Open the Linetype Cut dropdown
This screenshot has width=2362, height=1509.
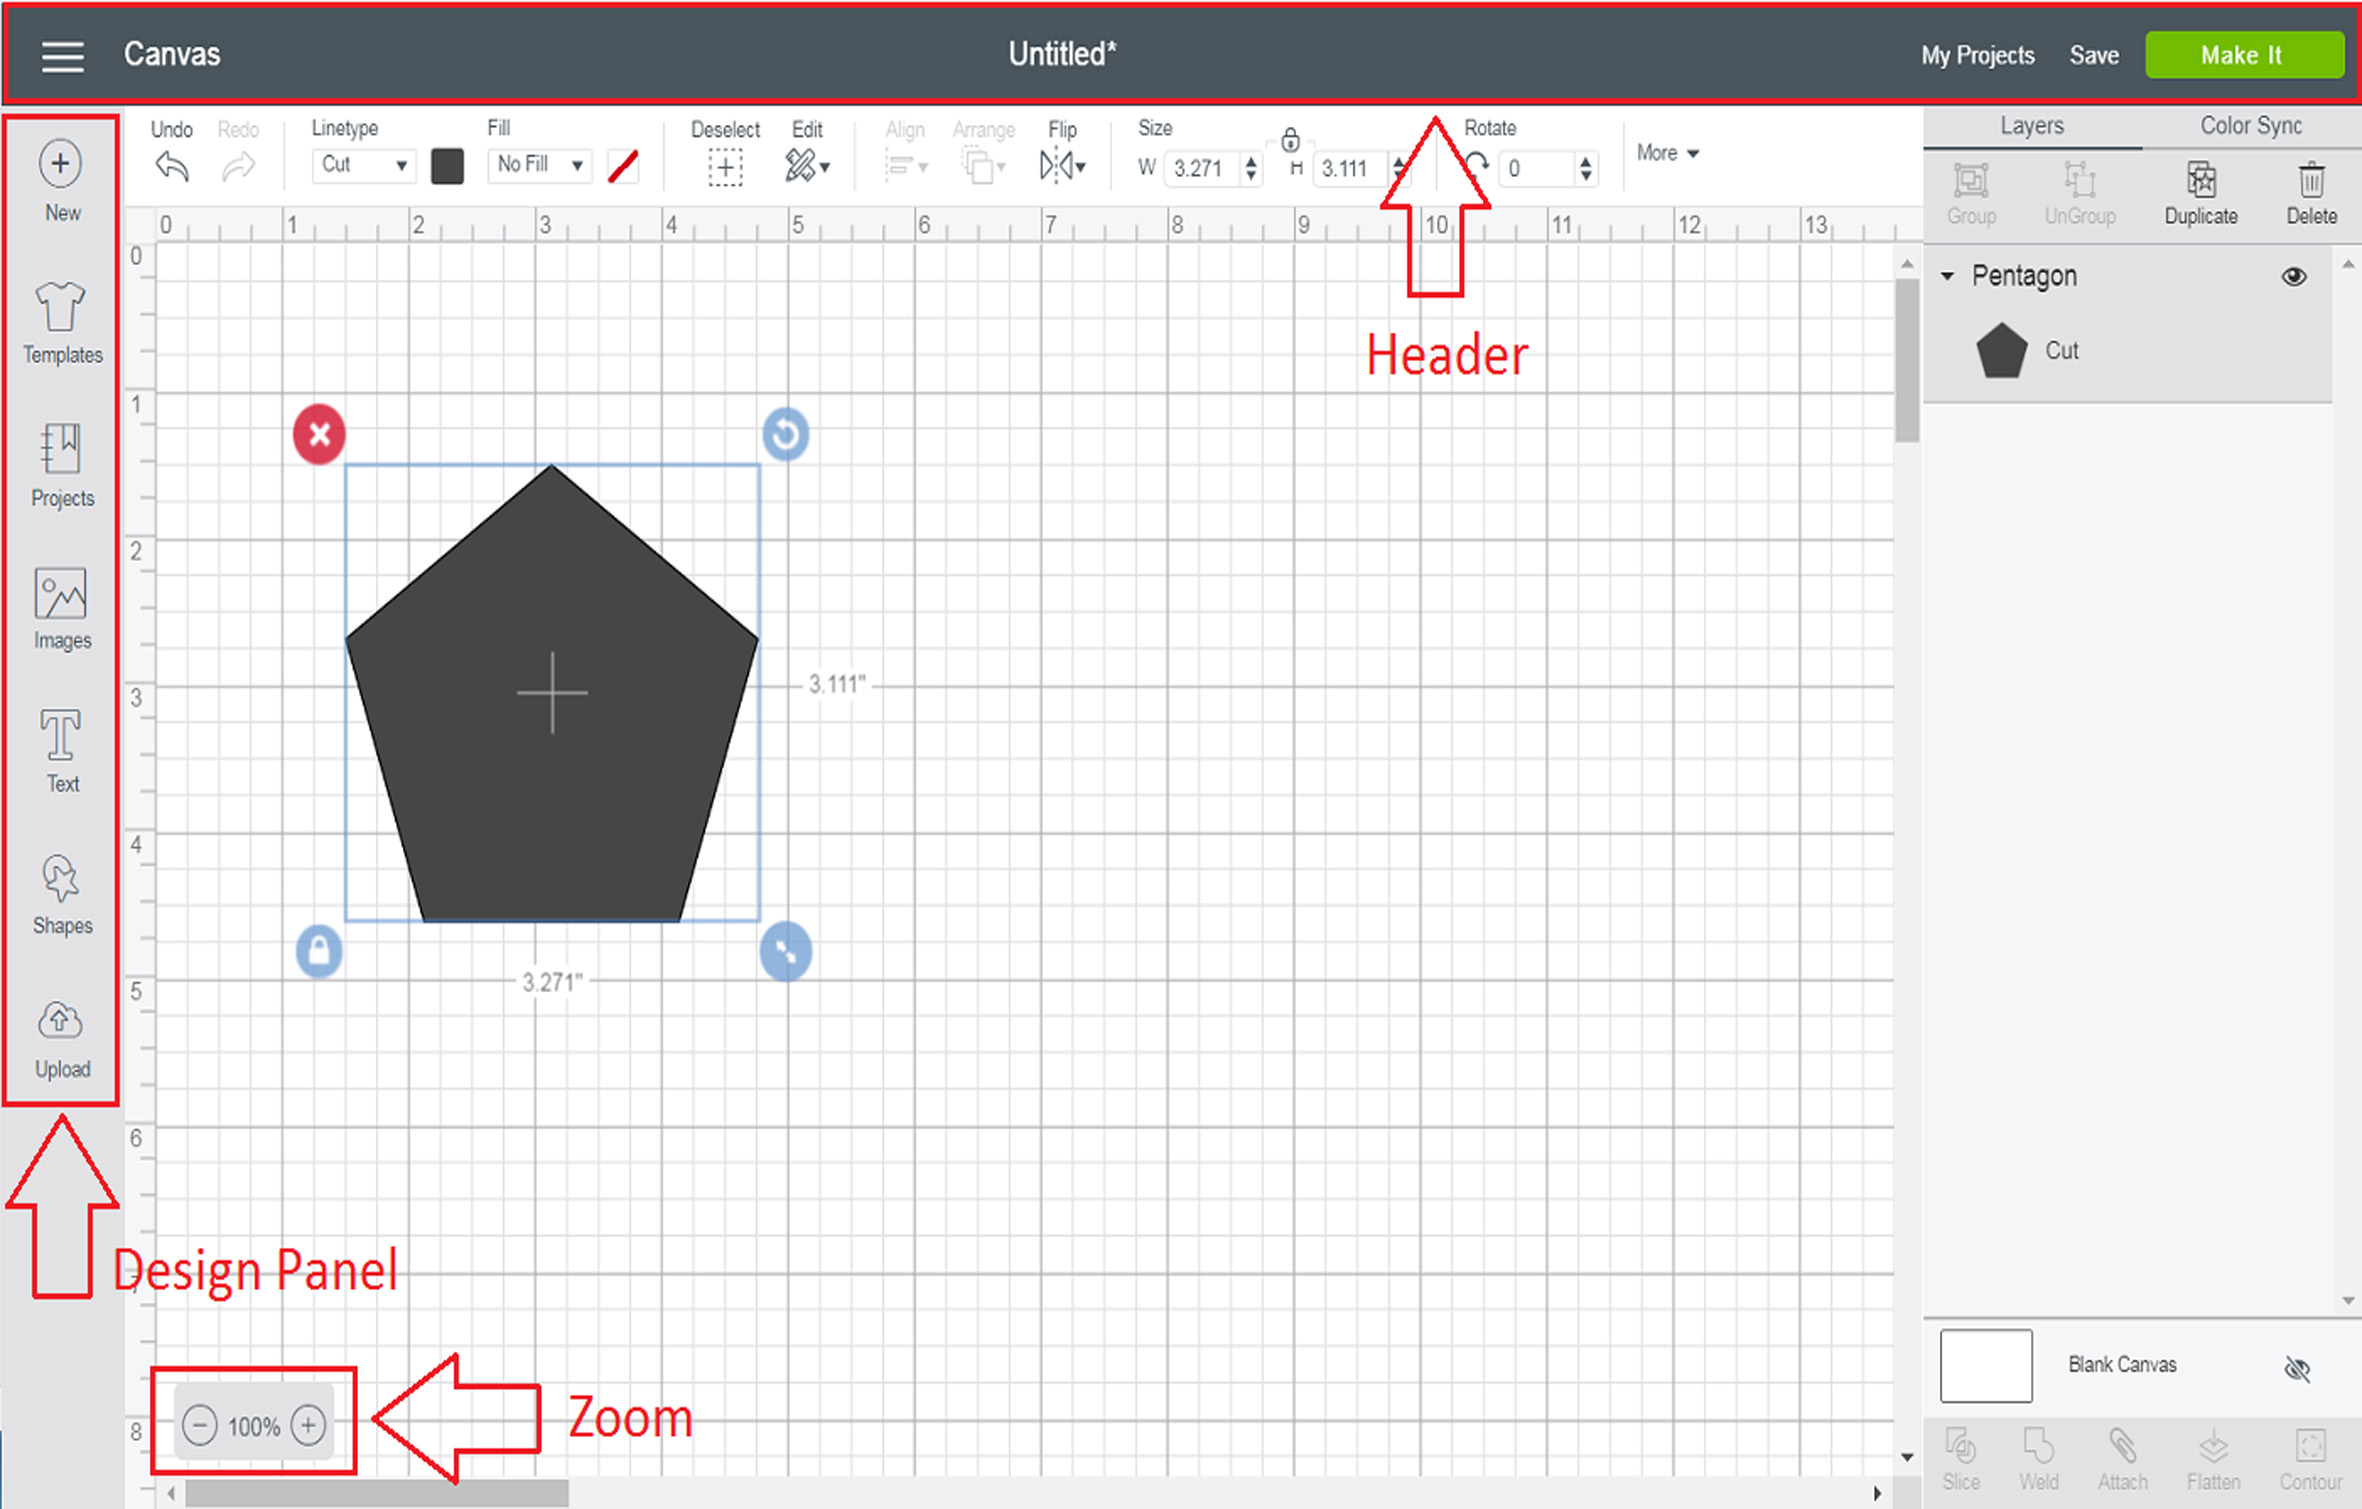363,165
